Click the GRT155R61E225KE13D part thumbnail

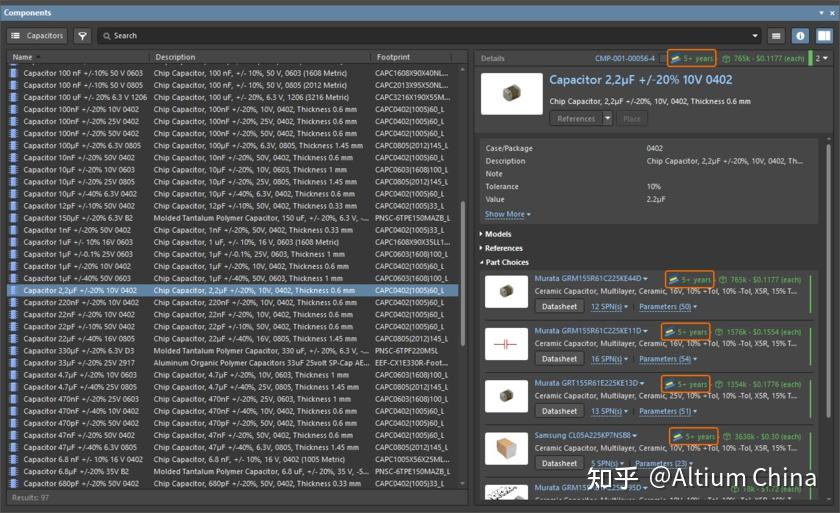(506, 396)
